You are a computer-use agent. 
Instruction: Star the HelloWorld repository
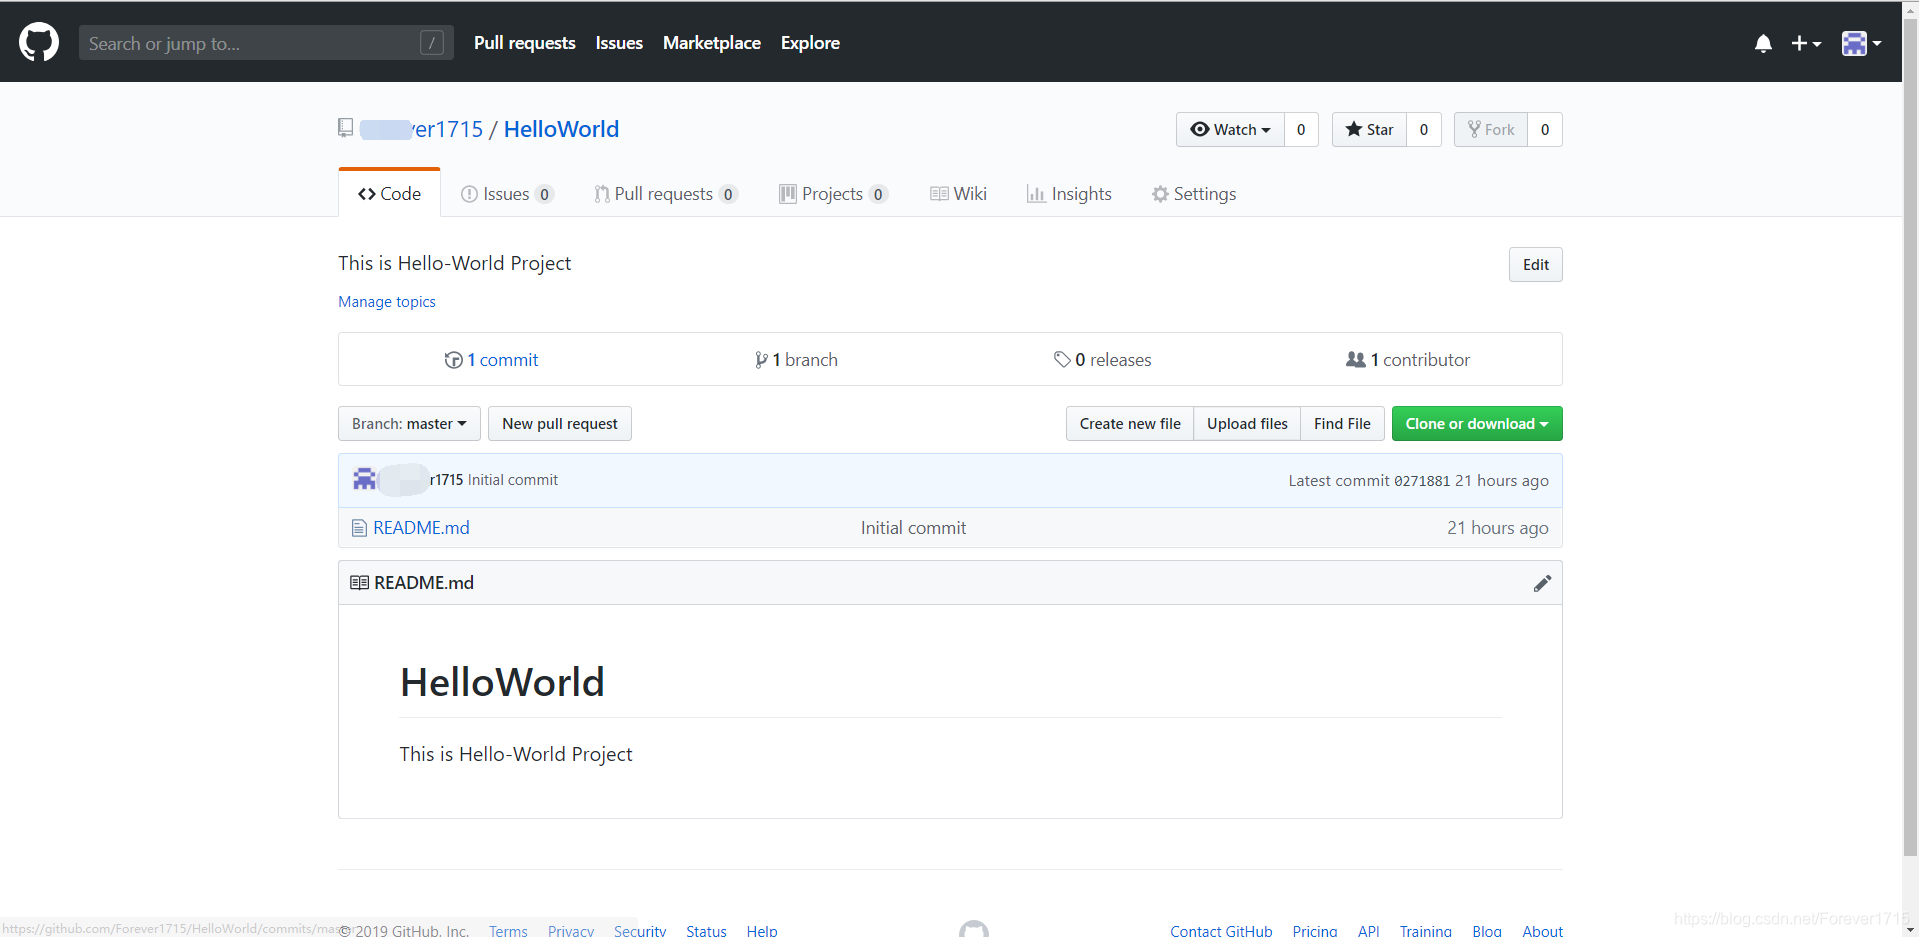1369,130
